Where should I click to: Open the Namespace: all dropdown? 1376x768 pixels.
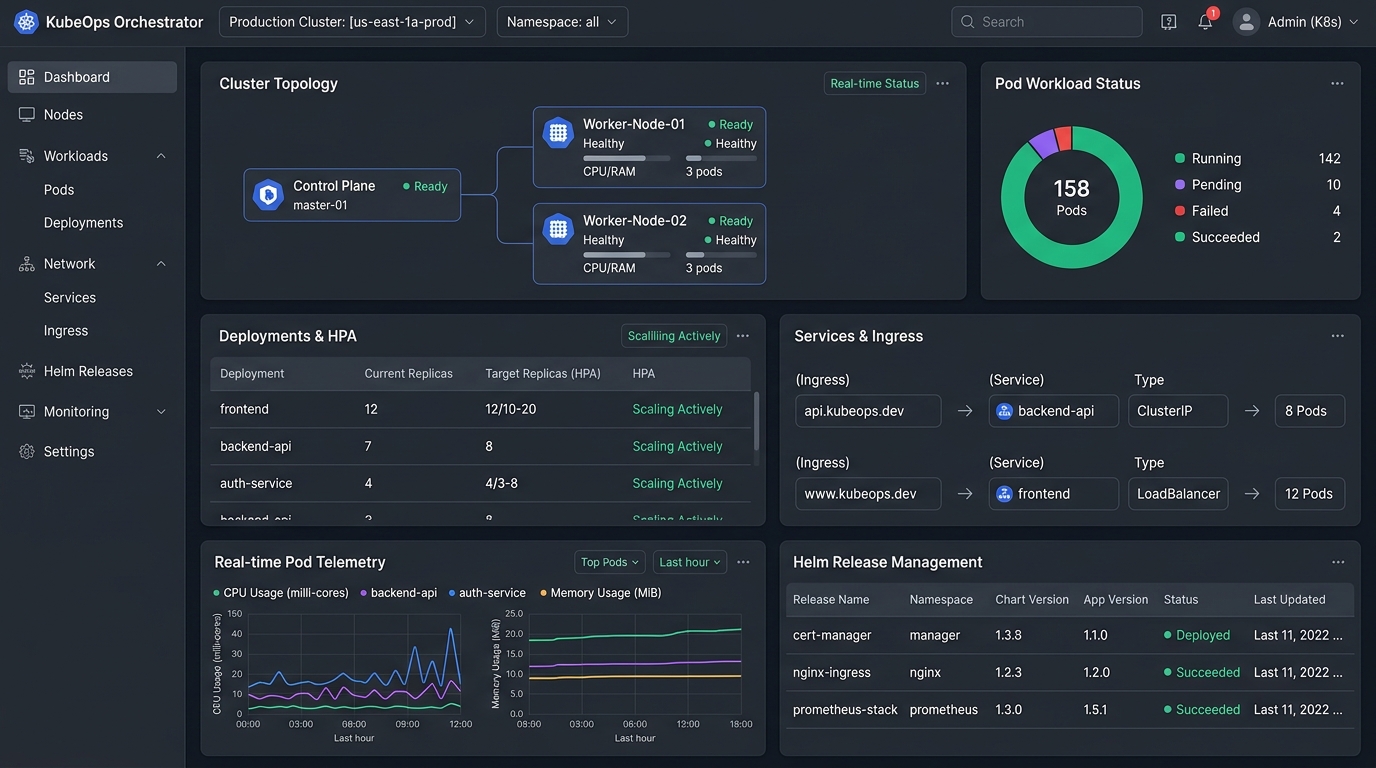pyautogui.click(x=562, y=22)
